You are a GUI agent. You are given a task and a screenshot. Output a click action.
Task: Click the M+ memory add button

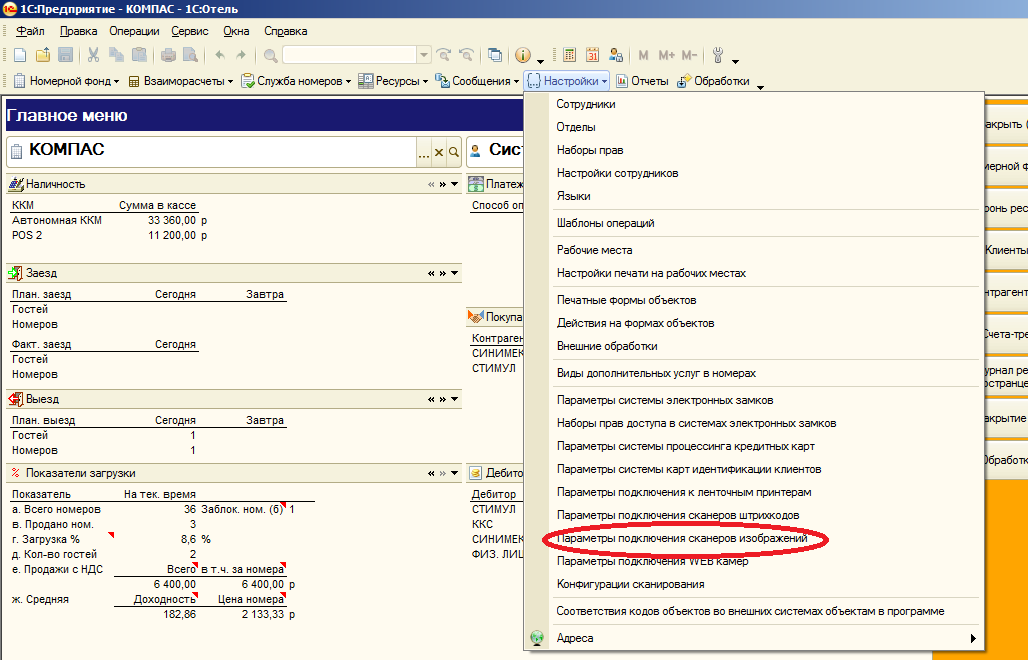pos(667,56)
